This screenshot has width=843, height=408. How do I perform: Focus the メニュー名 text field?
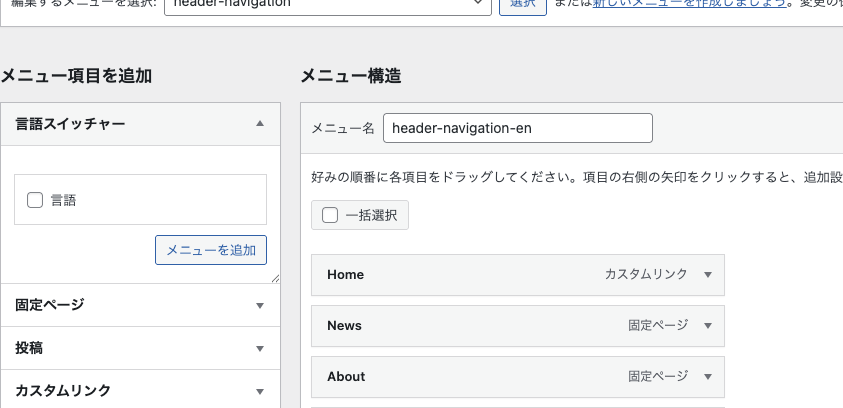pos(517,128)
